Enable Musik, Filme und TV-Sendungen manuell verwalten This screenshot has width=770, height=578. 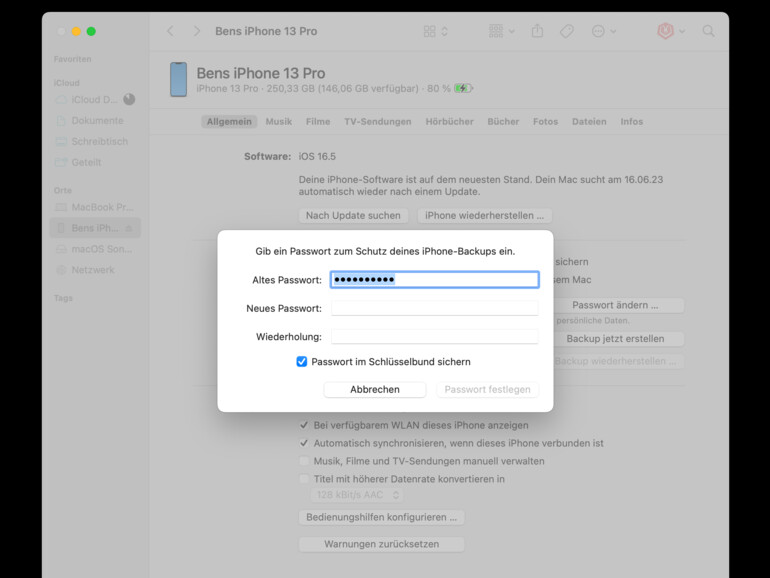[304, 461]
